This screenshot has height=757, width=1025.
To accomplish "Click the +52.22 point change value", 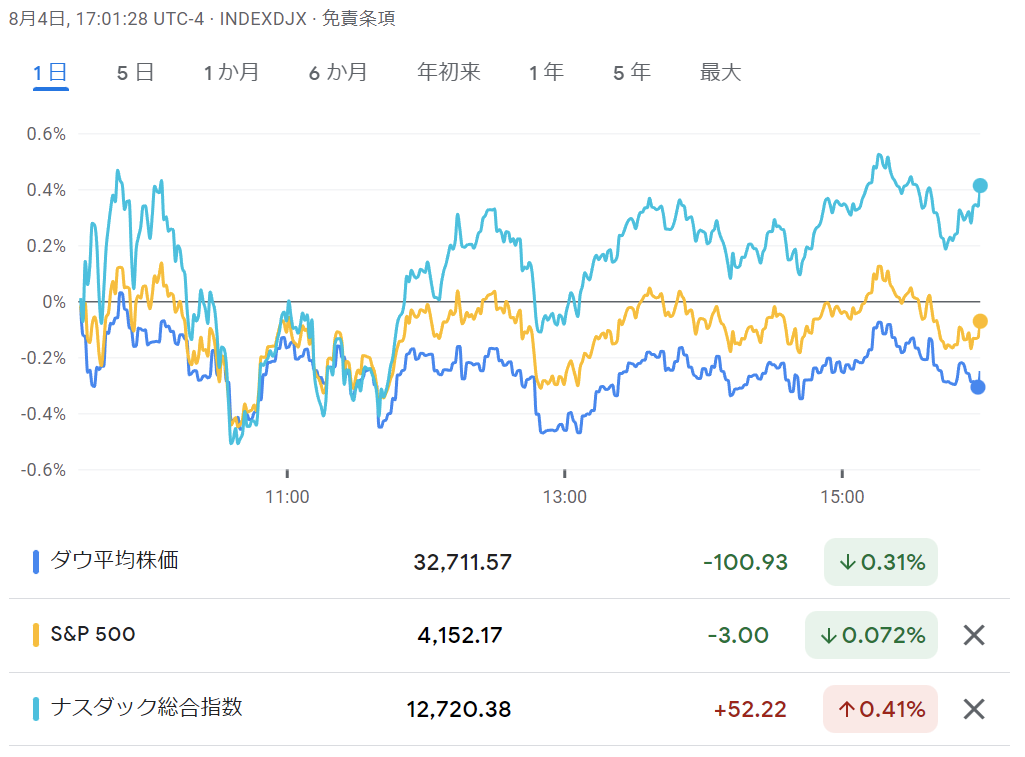I will (x=750, y=709).
